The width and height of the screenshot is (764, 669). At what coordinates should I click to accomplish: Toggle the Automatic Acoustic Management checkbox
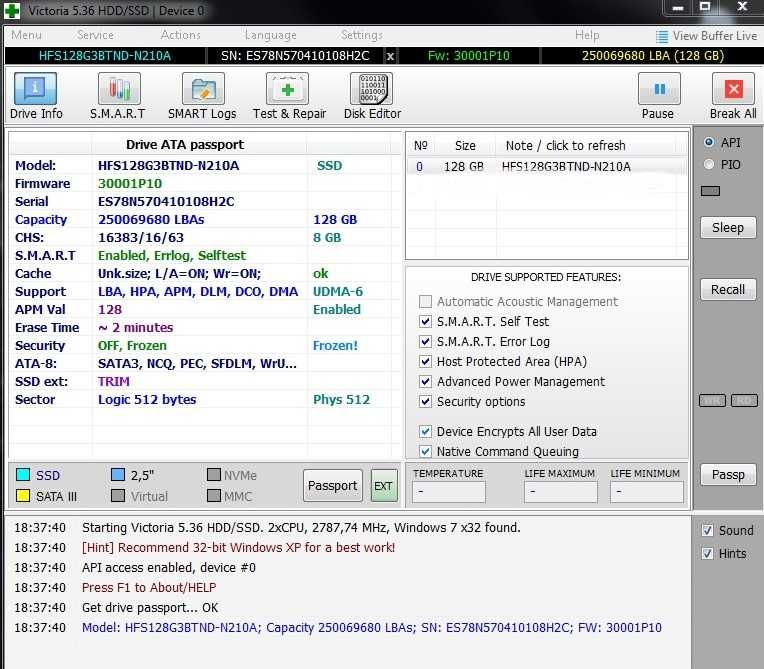click(x=425, y=302)
